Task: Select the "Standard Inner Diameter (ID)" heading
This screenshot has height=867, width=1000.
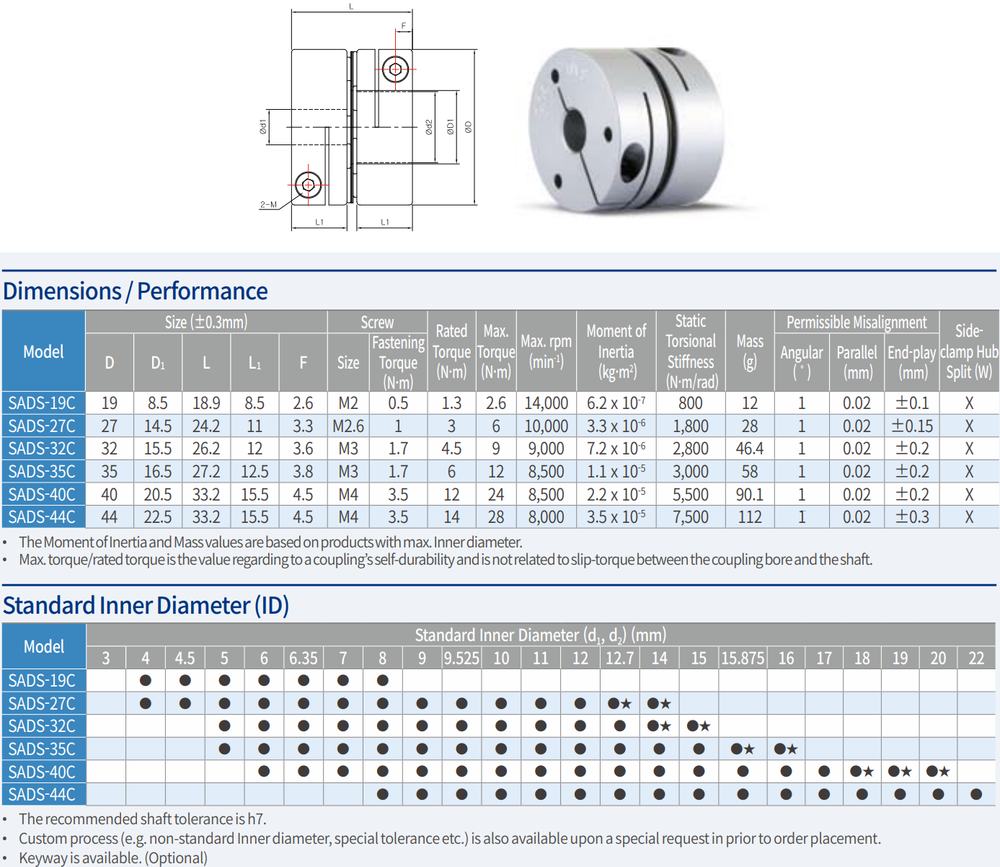Action: (x=146, y=605)
